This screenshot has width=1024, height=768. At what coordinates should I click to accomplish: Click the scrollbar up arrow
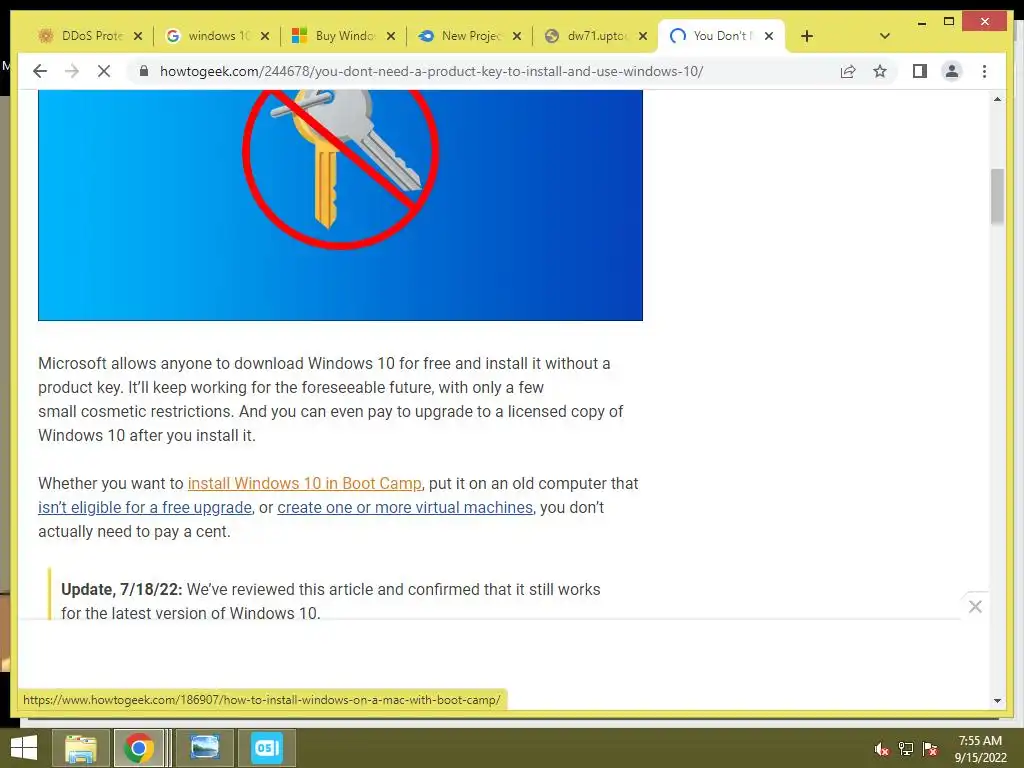(x=997, y=99)
